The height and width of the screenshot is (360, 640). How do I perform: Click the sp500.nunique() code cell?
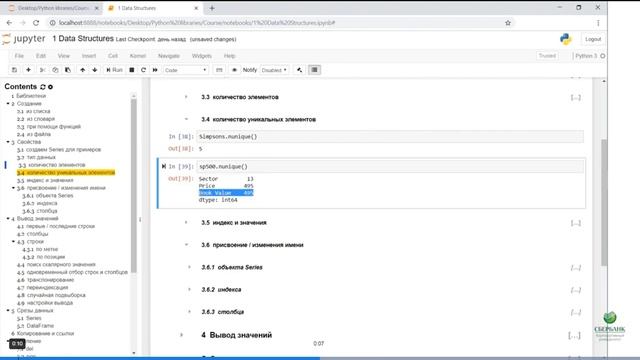(x=391, y=167)
